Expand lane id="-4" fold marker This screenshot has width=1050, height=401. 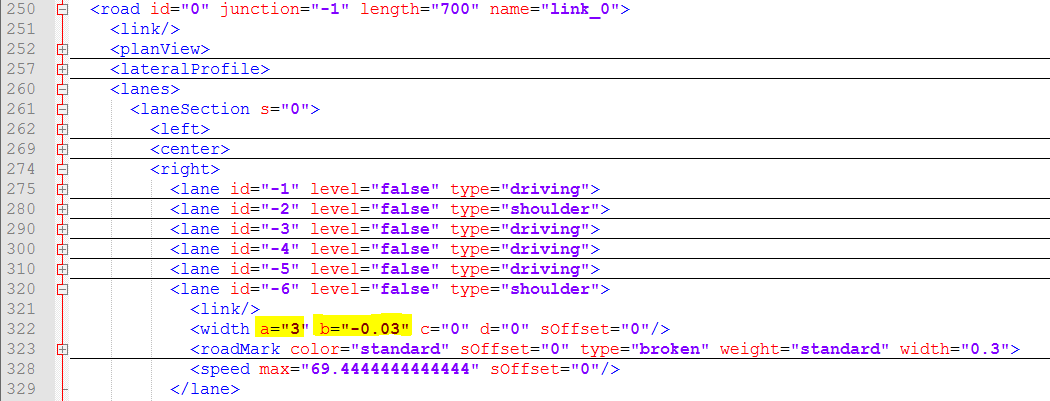coord(62,250)
